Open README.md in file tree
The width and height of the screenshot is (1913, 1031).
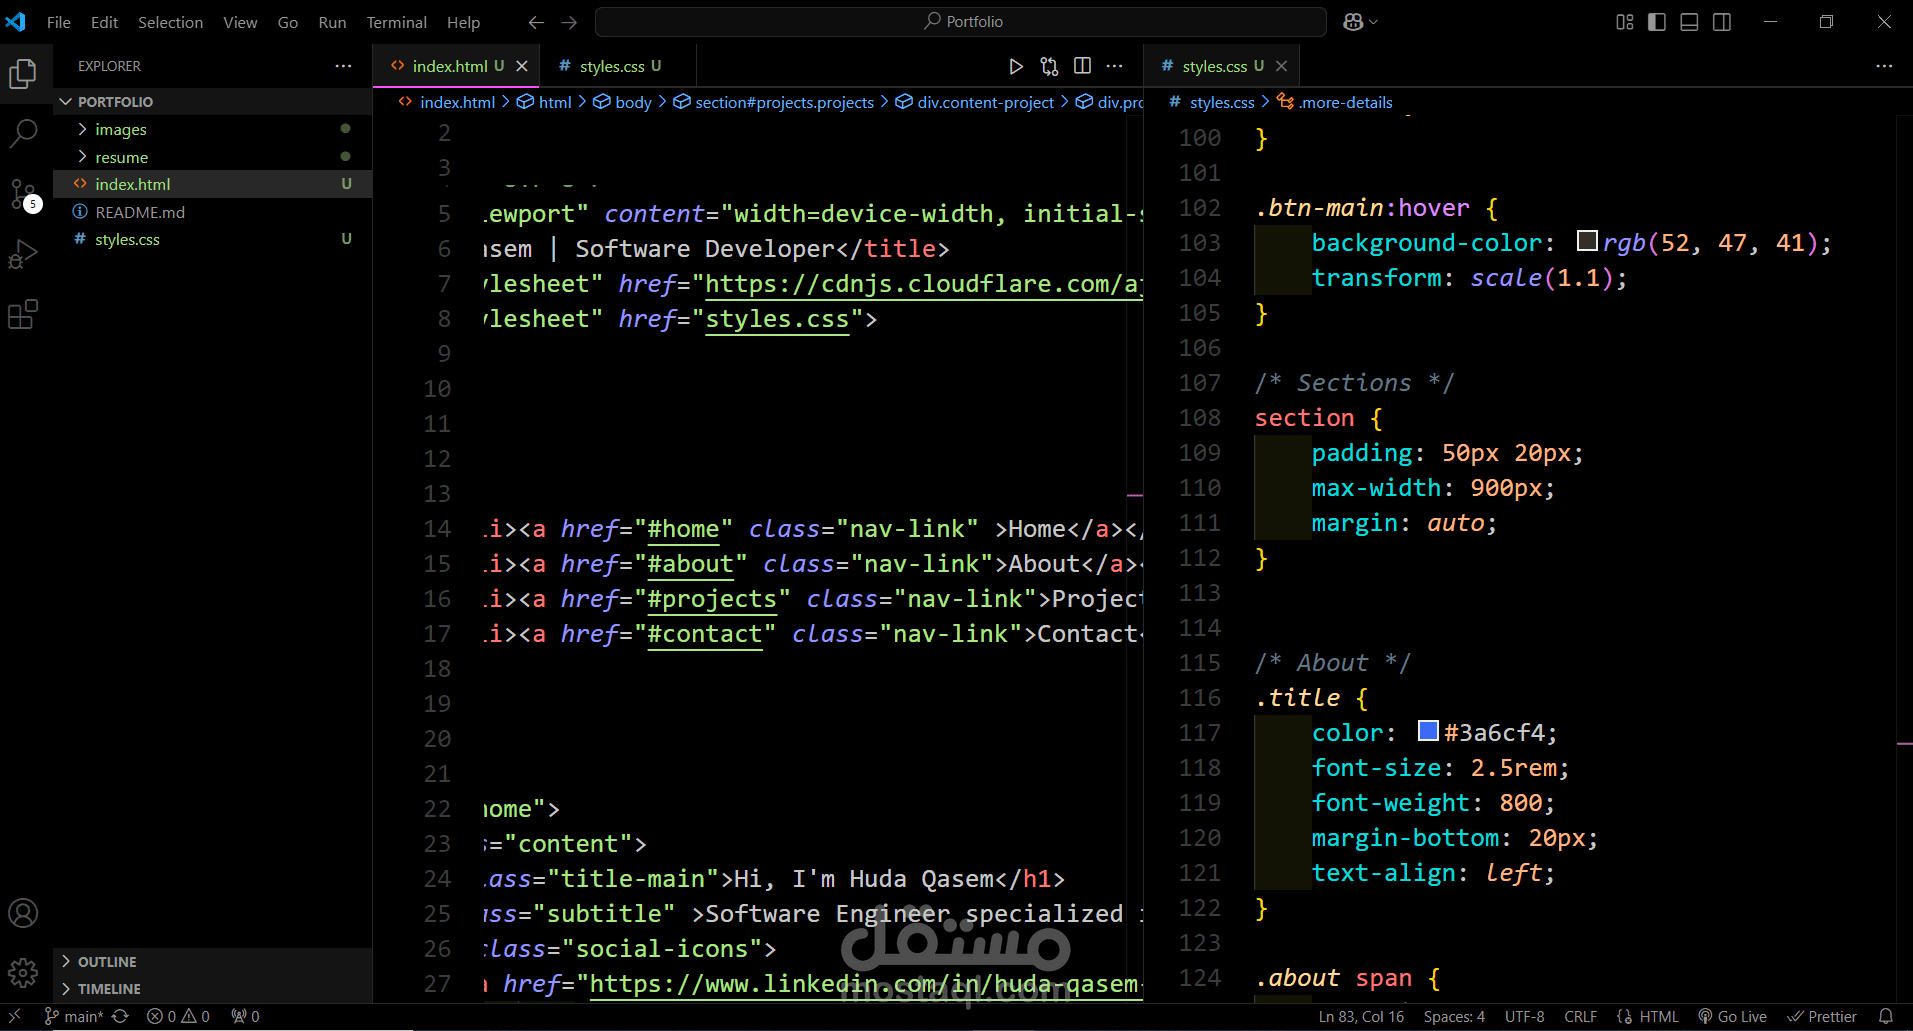(212, 212)
